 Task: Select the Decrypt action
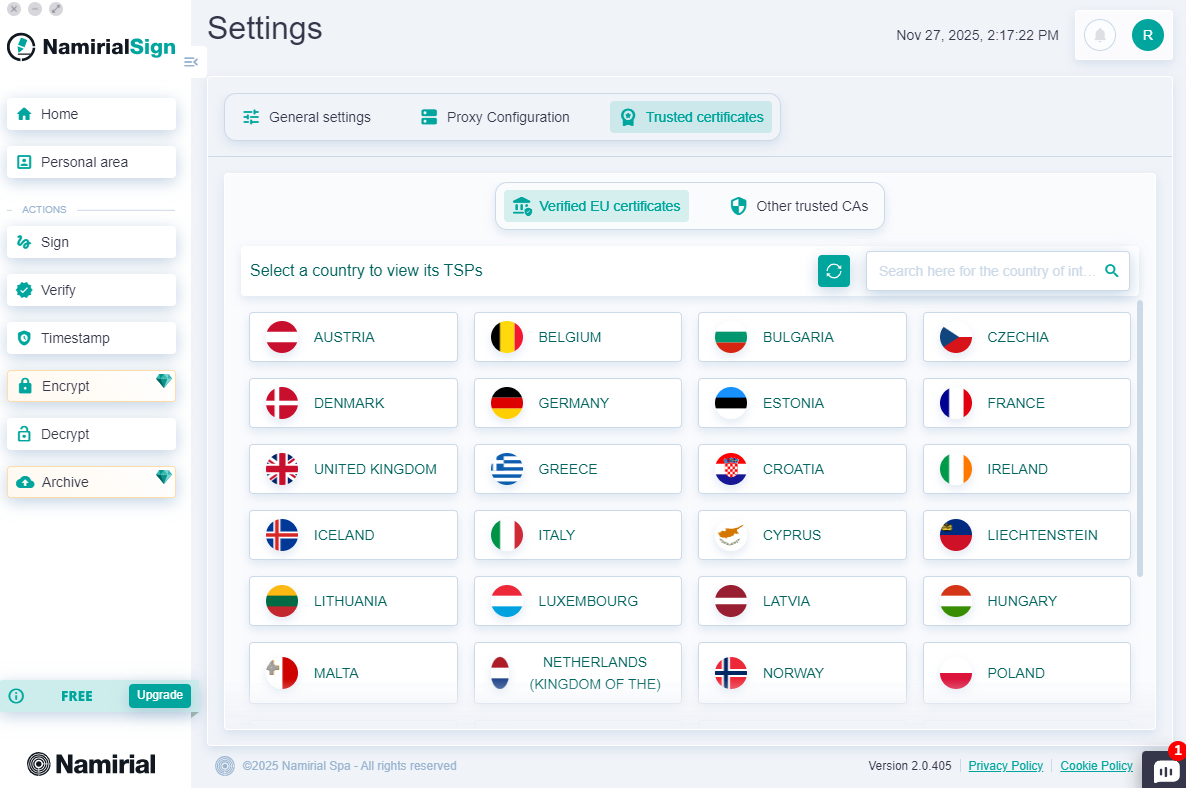click(x=91, y=433)
